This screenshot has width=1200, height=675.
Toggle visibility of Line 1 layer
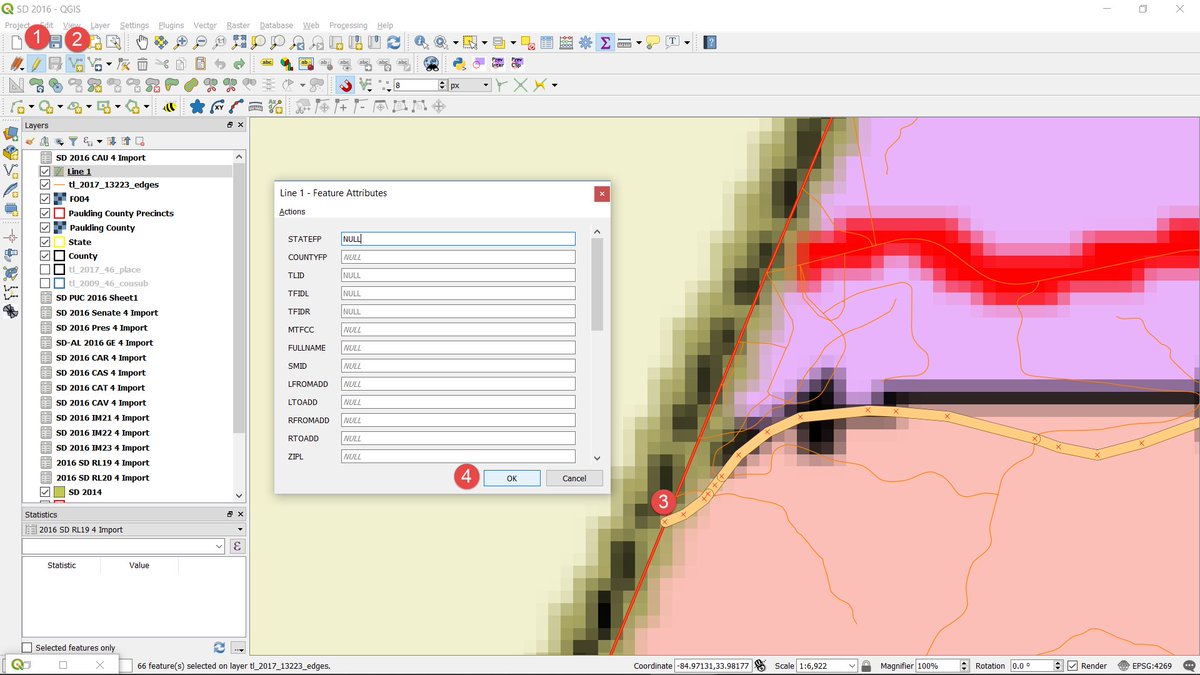coord(45,172)
